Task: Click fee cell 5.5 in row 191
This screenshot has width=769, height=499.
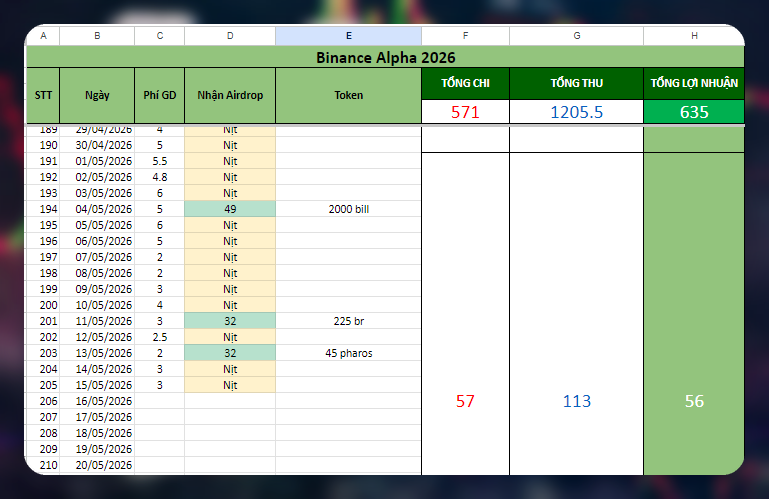Action: 160,161
